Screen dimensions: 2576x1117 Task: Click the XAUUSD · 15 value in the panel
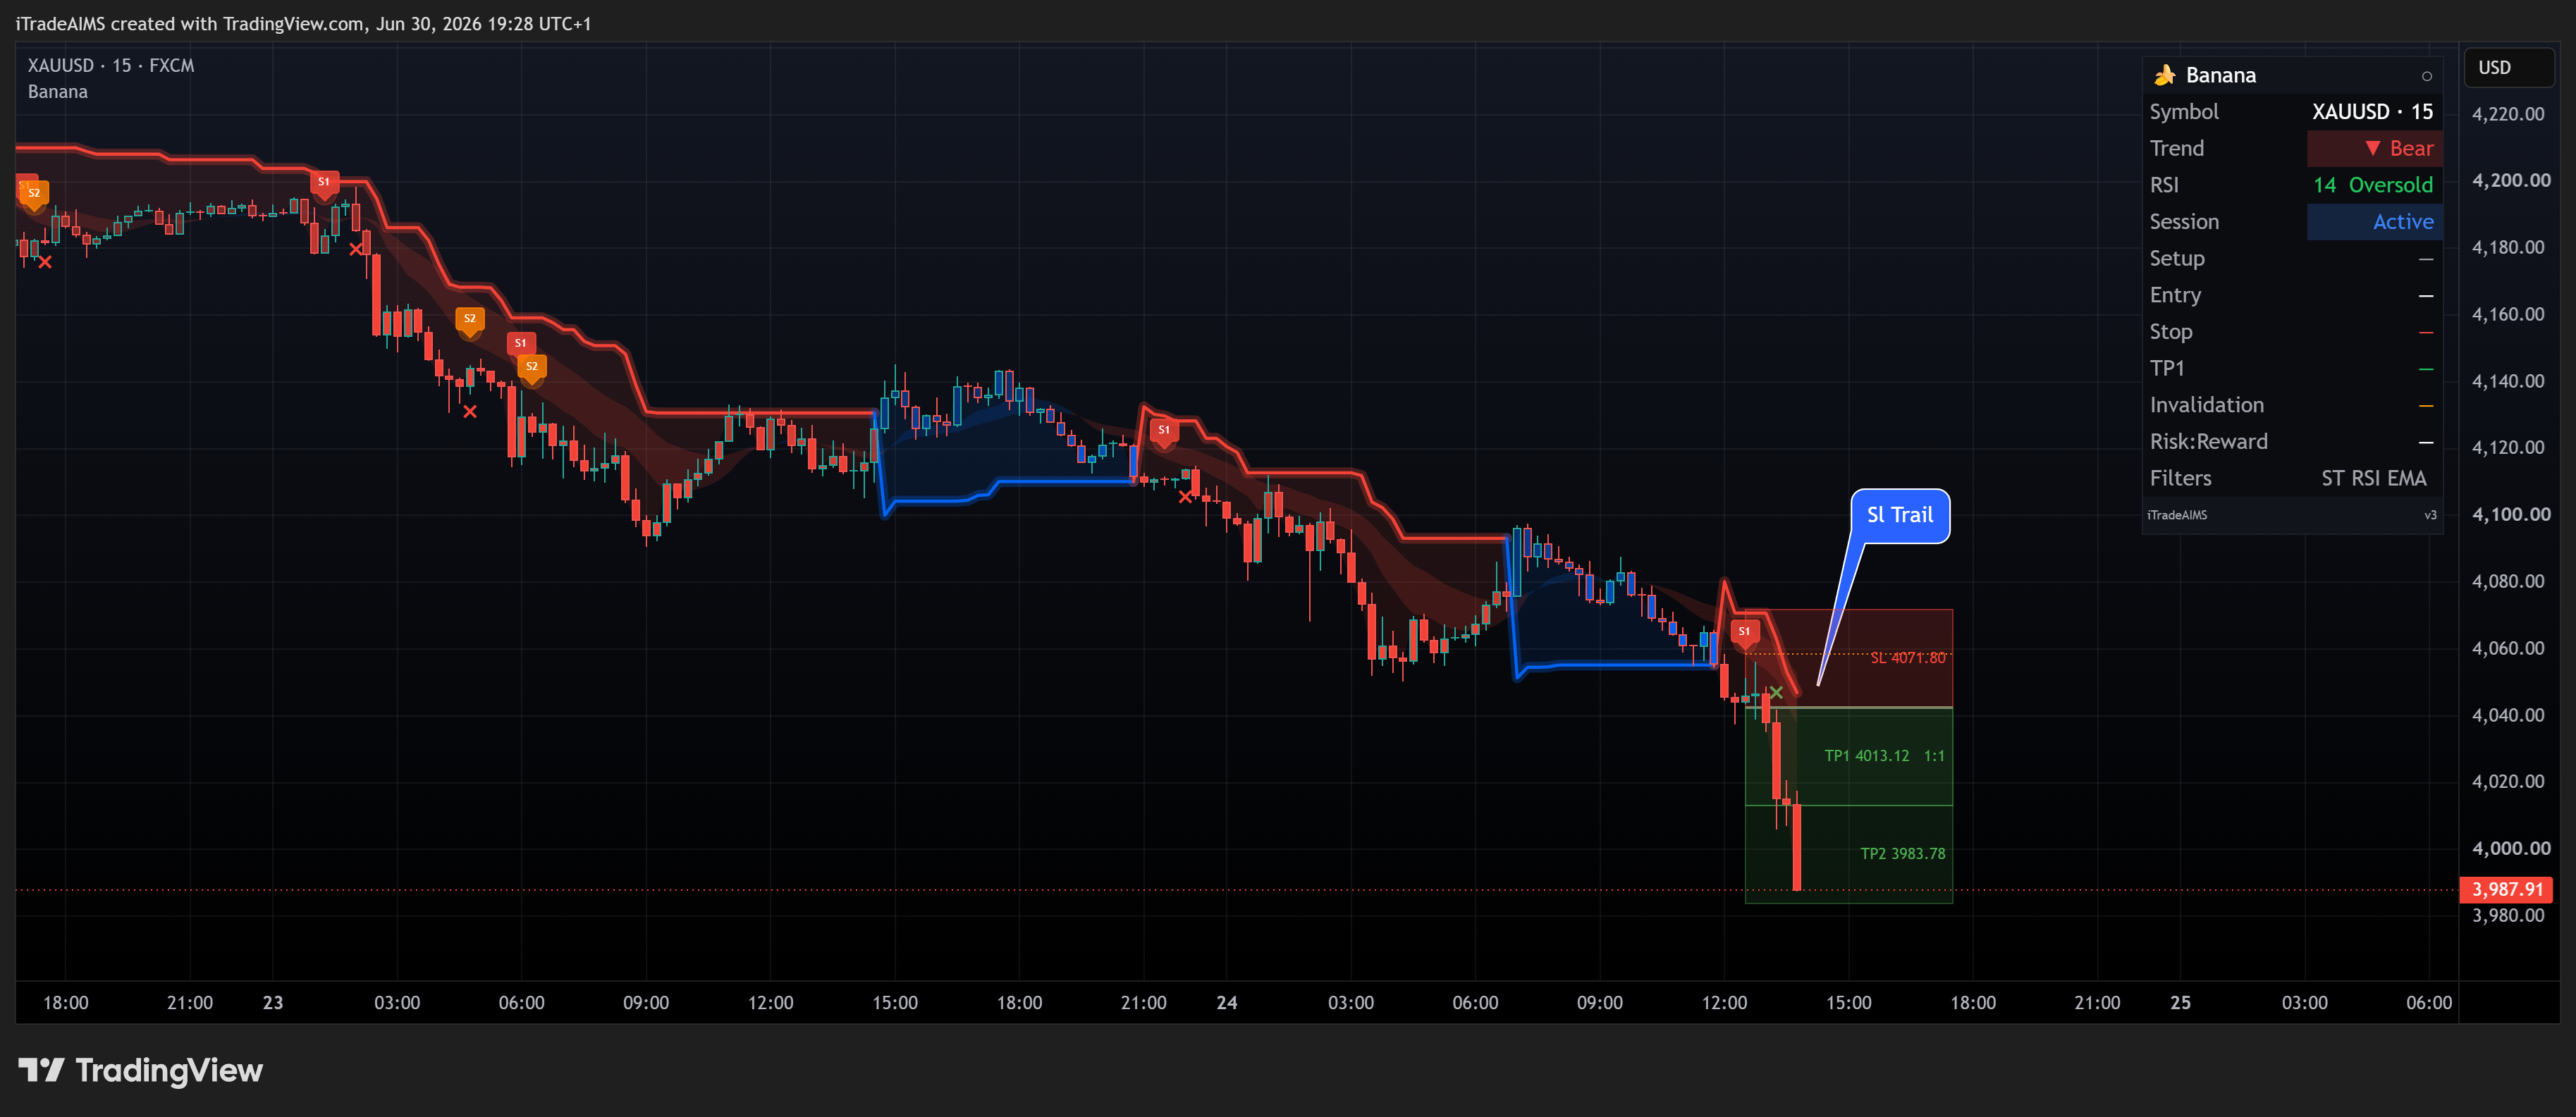pyautogui.click(x=2372, y=112)
